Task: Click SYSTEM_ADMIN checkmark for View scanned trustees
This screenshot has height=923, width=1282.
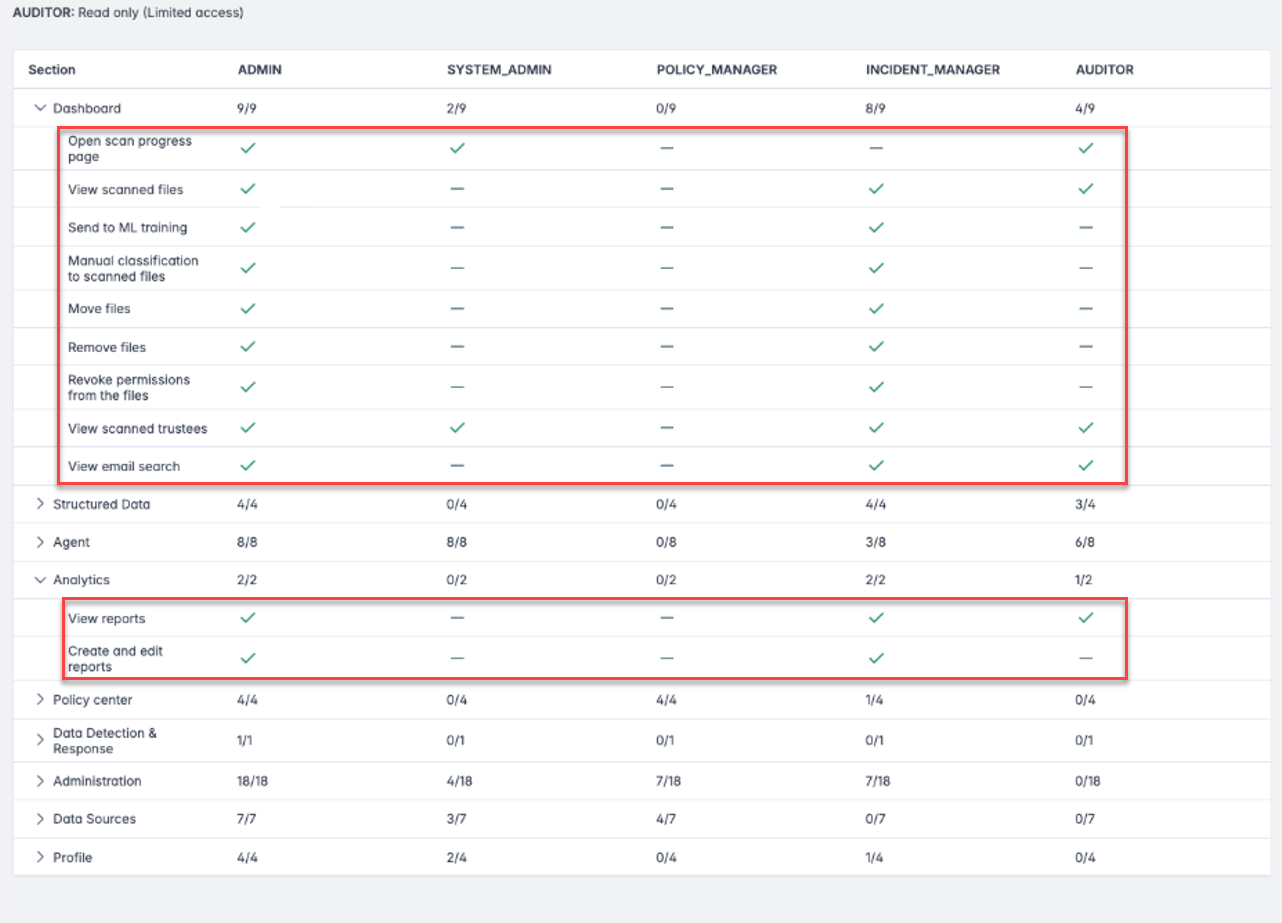Action: click(457, 428)
